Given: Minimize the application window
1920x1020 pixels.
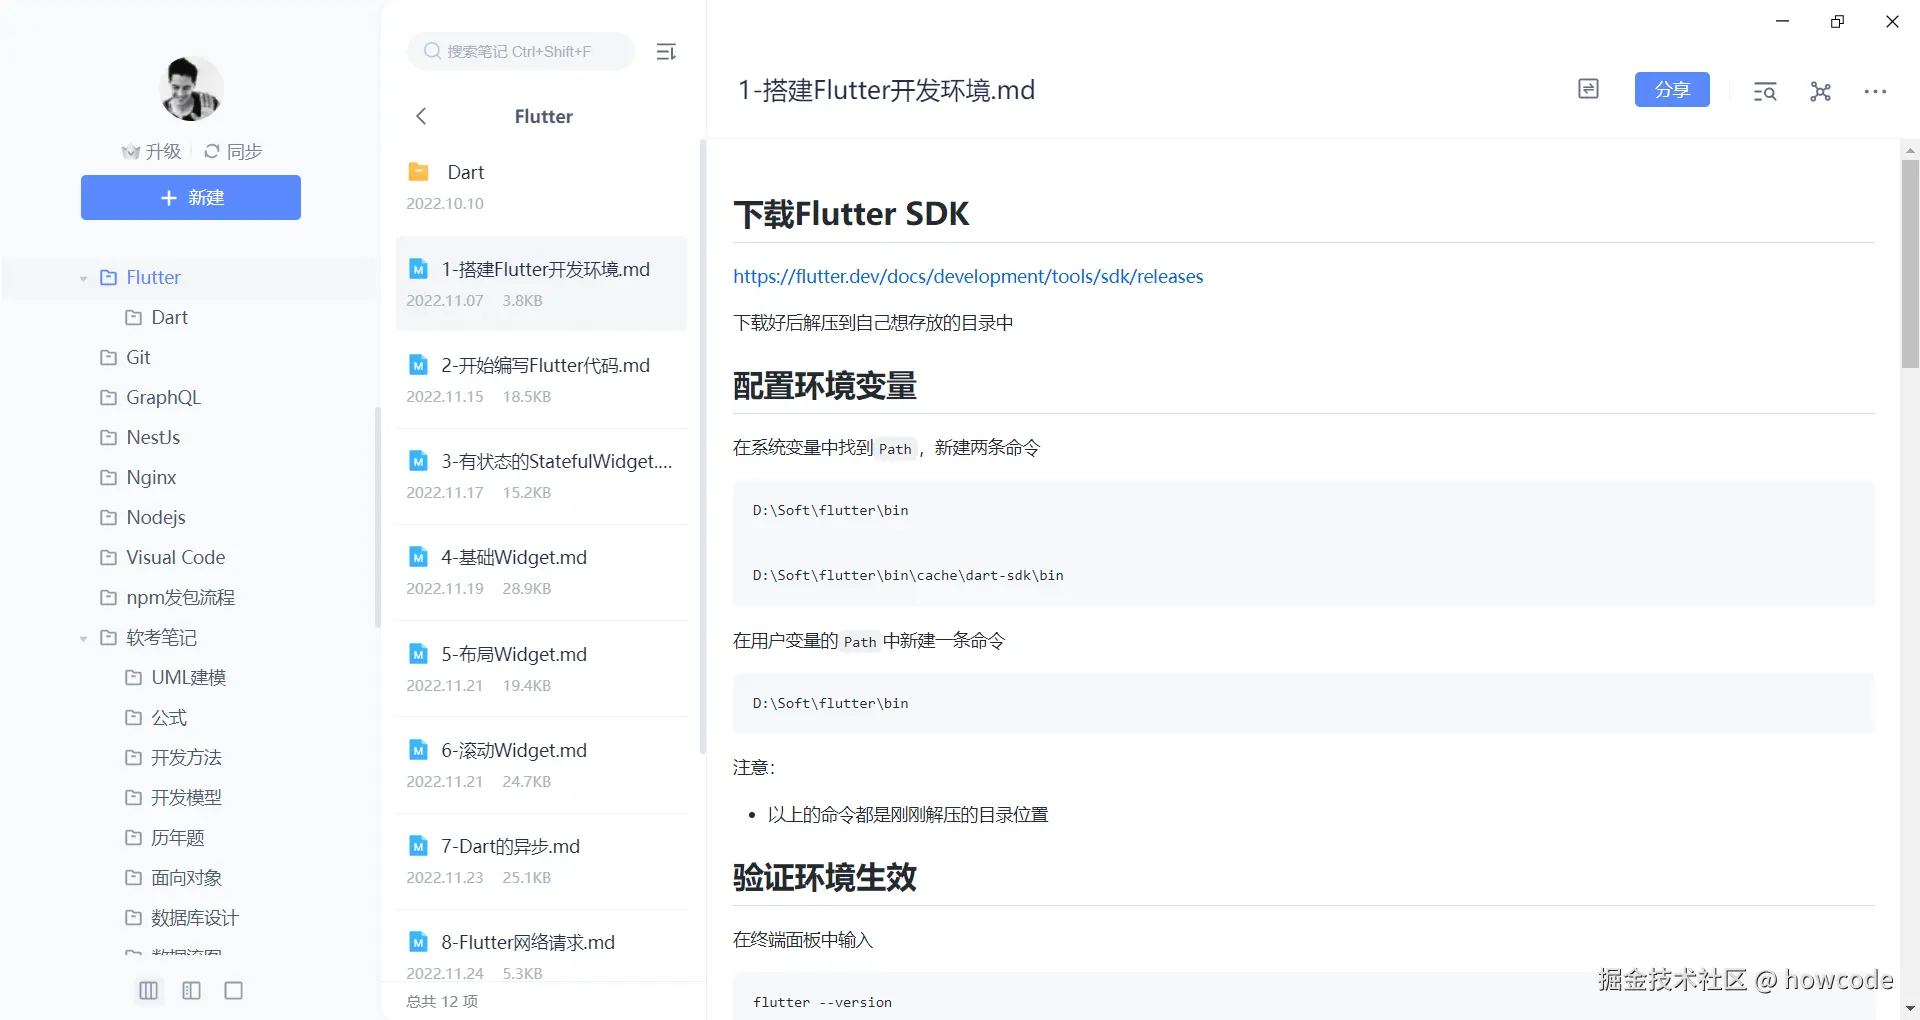Looking at the screenshot, I should [x=1782, y=21].
